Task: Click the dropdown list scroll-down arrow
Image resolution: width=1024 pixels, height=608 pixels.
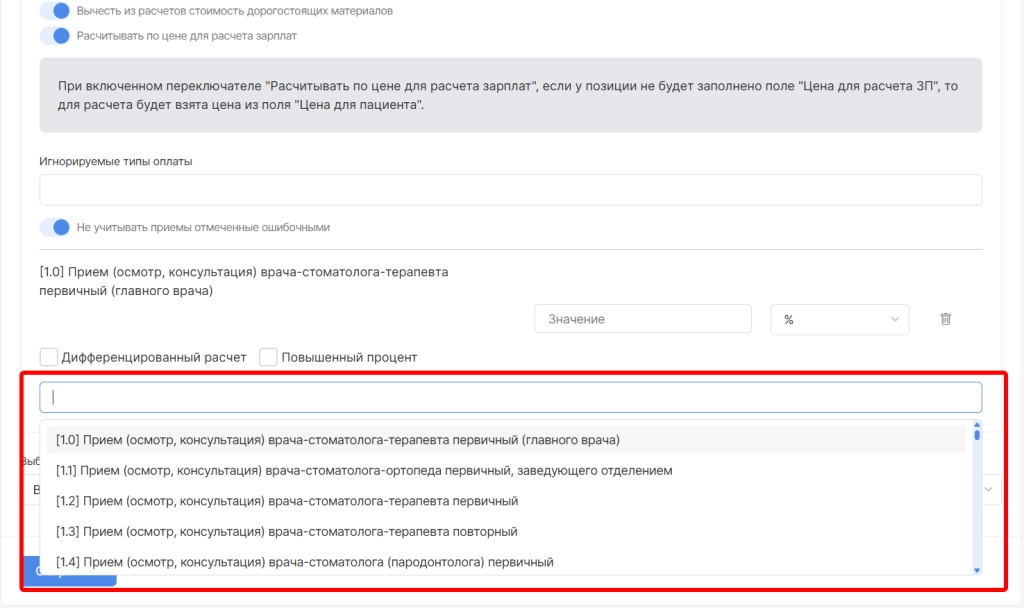Action: click(x=977, y=569)
